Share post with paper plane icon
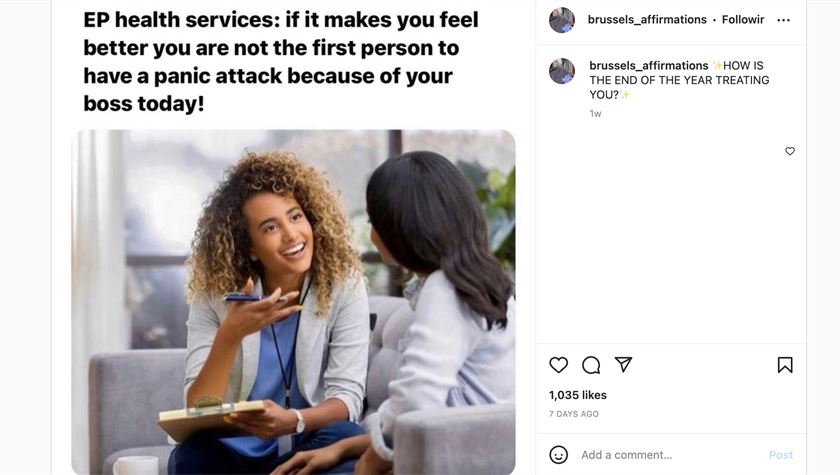This screenshot has width=840, height=475. pyautogui.click(x=623, y=364)
